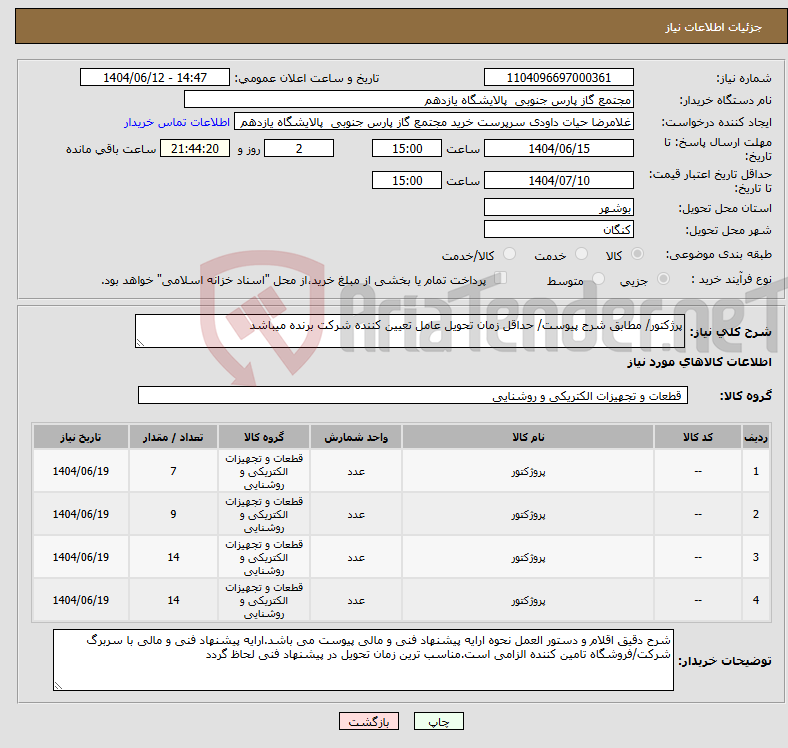Click the remaining time field 21:44:20
This screenshot has height=748, width=788.
[x=195, y=148]
